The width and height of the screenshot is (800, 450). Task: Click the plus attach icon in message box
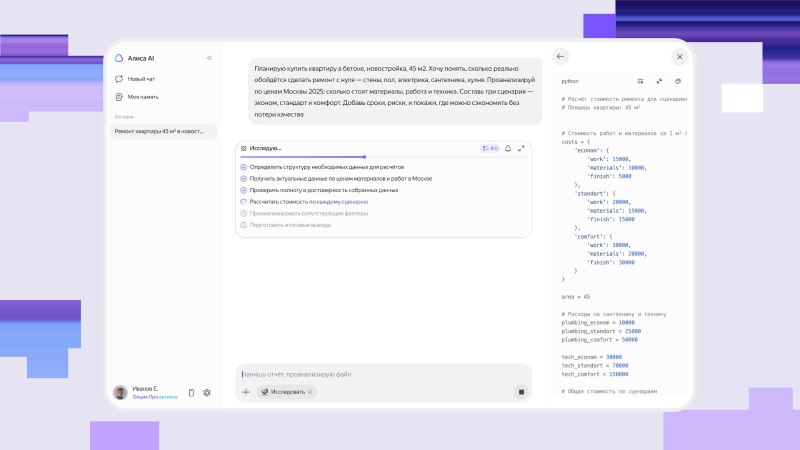pos(246,392)
